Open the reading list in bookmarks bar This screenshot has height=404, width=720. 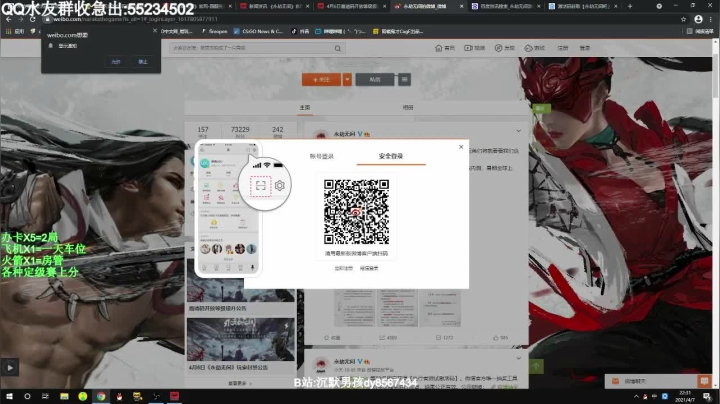[700, 31]
